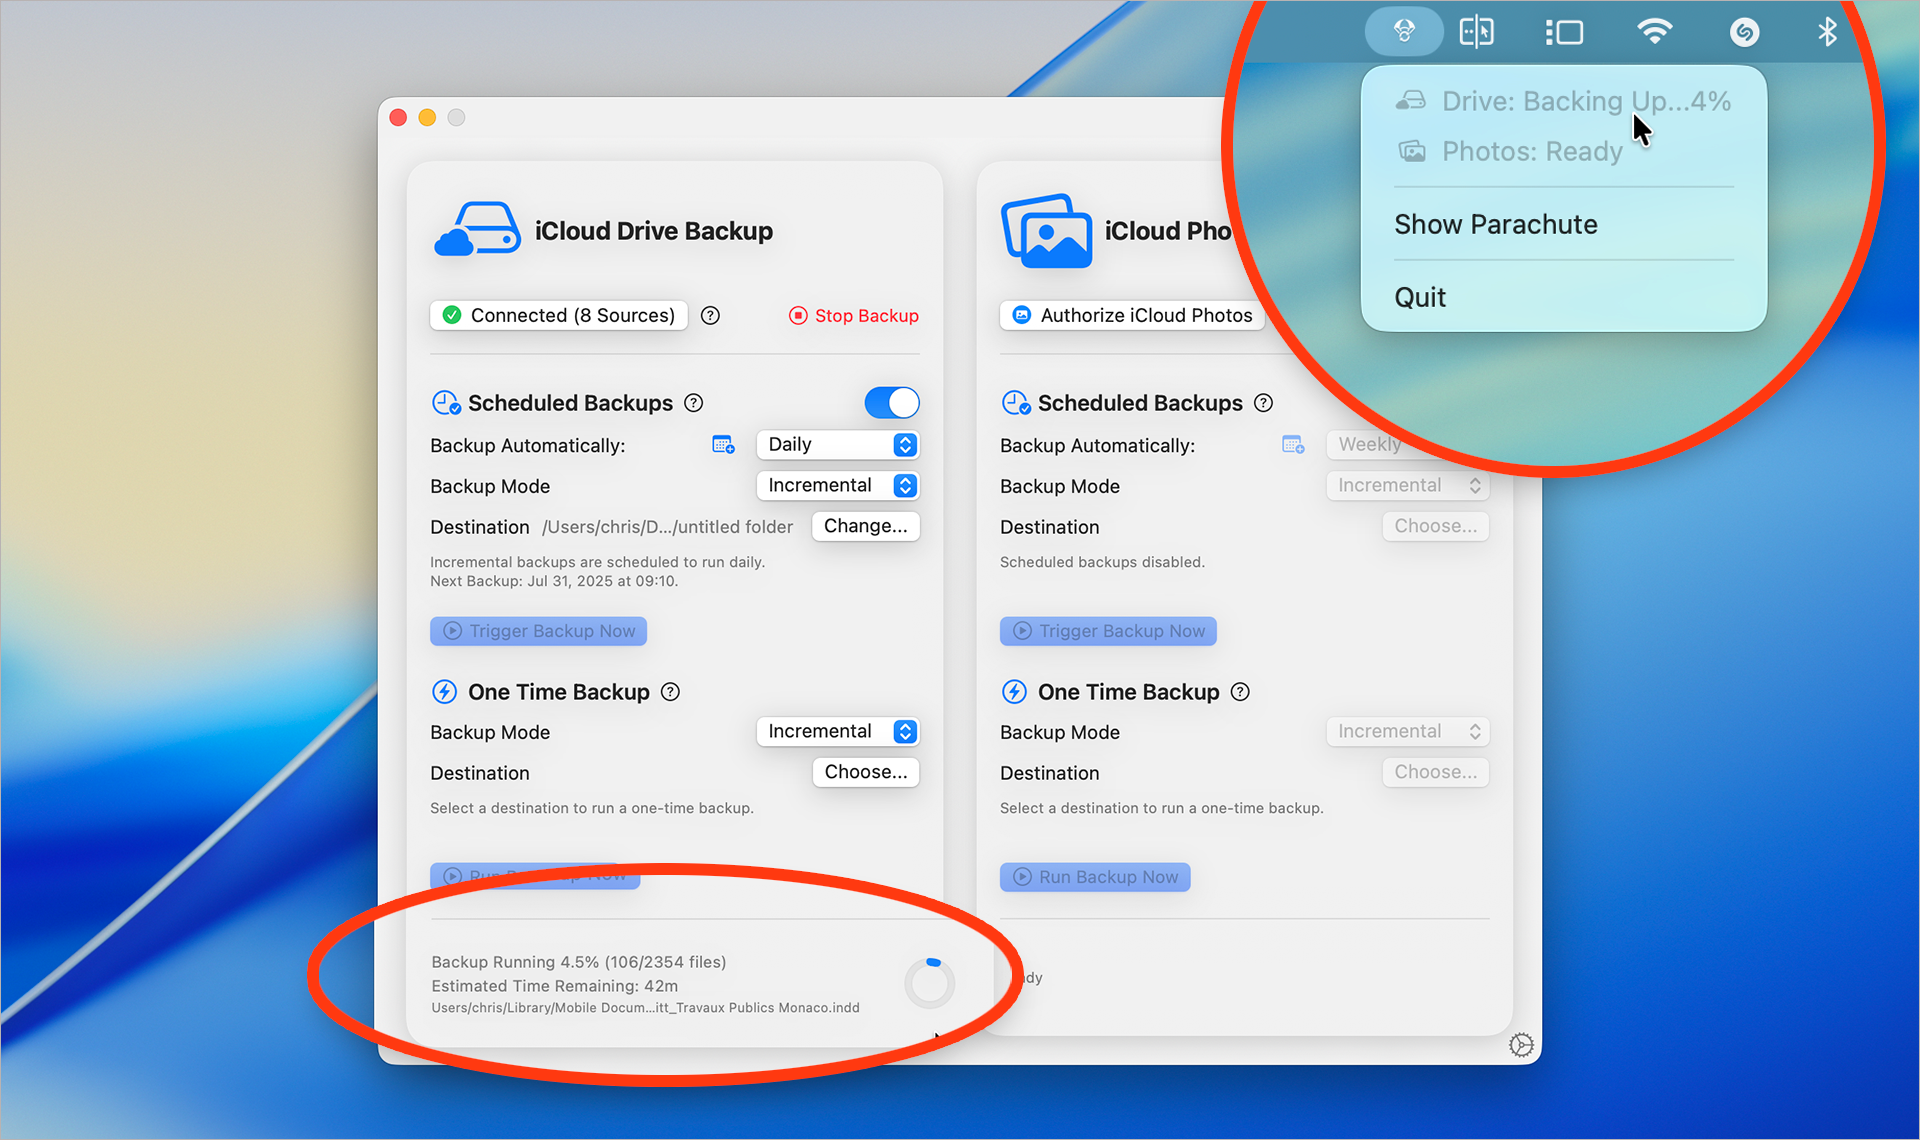The height and width of the screenshot is (1140, 1920).
Task: Click the iCloud Drive Backup cloud-drive icon
Action: (x=477, y=230)
